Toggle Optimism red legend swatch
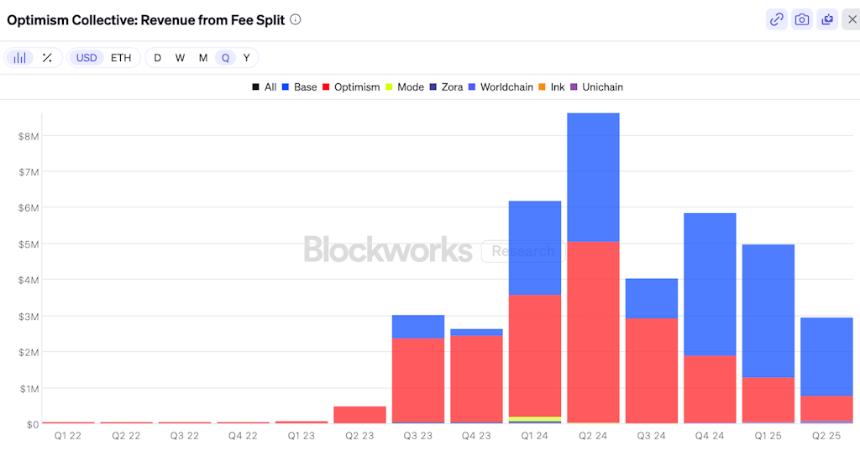Screen dimensions: 860x456 pyautogui.click(x=326, y=87)
